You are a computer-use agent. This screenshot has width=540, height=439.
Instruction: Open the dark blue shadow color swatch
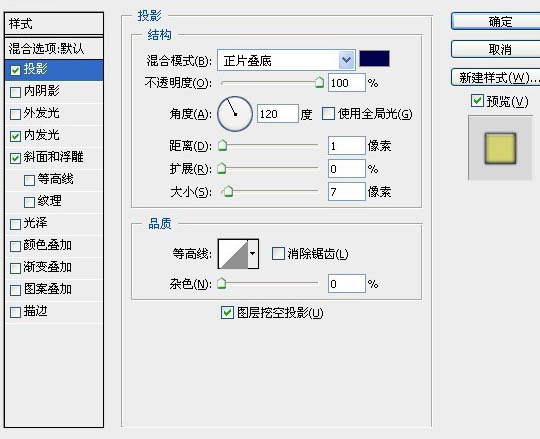(374, 59)
